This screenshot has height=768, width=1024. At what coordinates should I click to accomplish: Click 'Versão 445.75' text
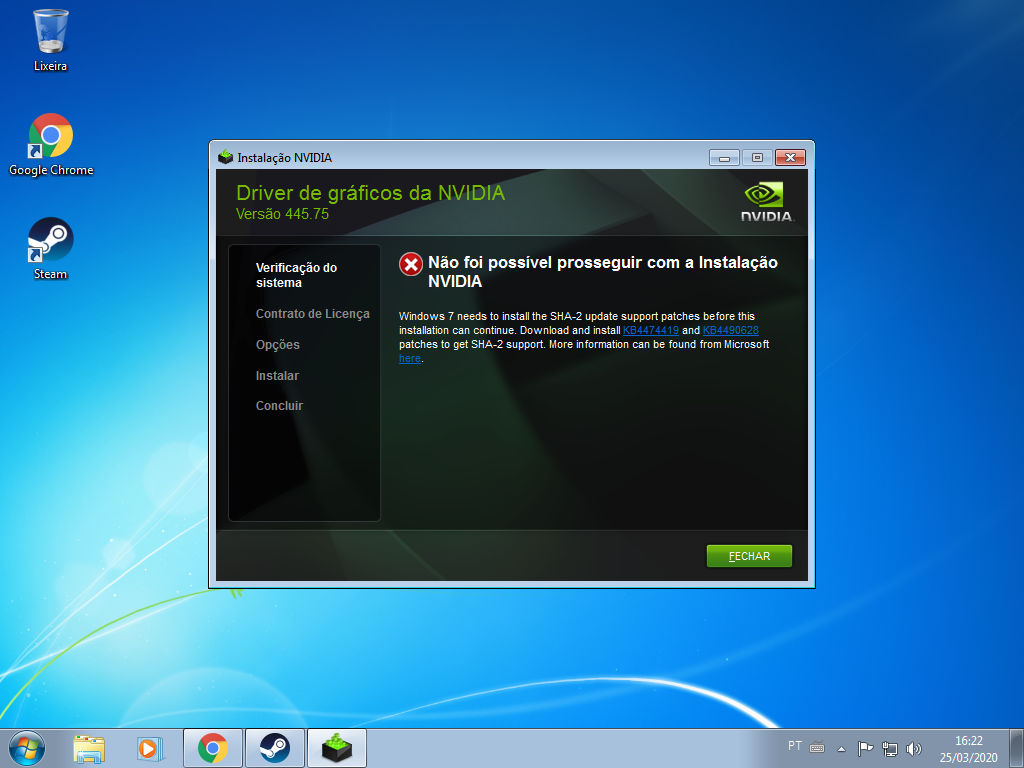(x=282, y=214)
